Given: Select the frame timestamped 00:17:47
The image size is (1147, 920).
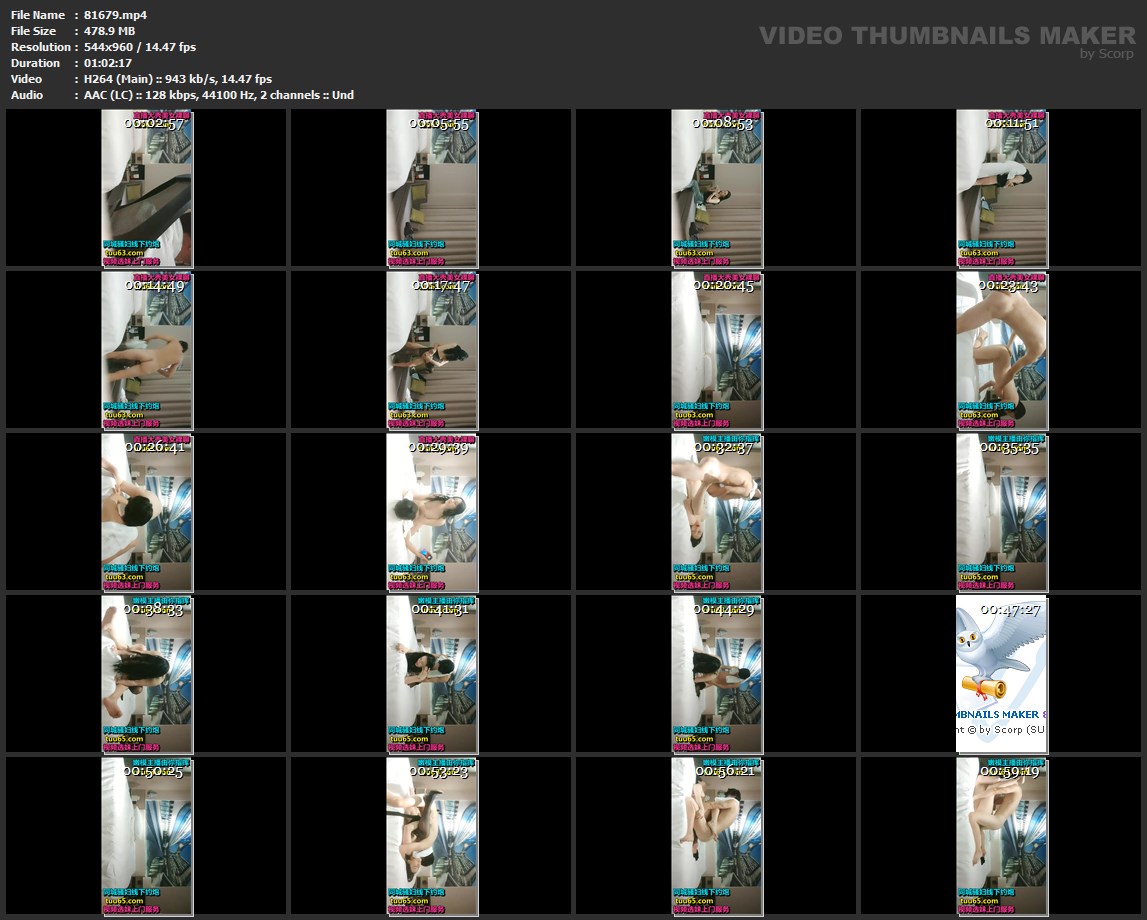Looking at the screenshot, I should click(431, 350).
